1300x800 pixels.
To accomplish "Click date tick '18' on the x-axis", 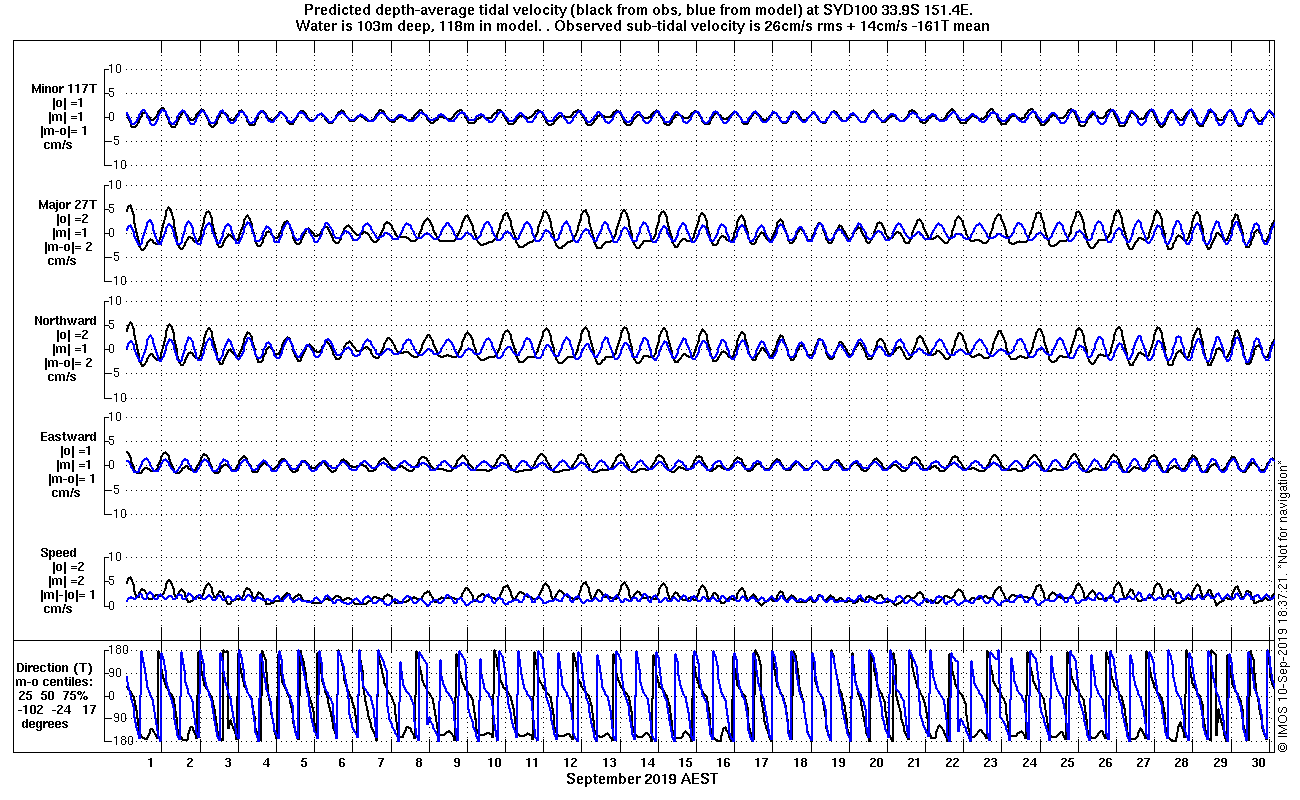I will click(x=800, y=762).
